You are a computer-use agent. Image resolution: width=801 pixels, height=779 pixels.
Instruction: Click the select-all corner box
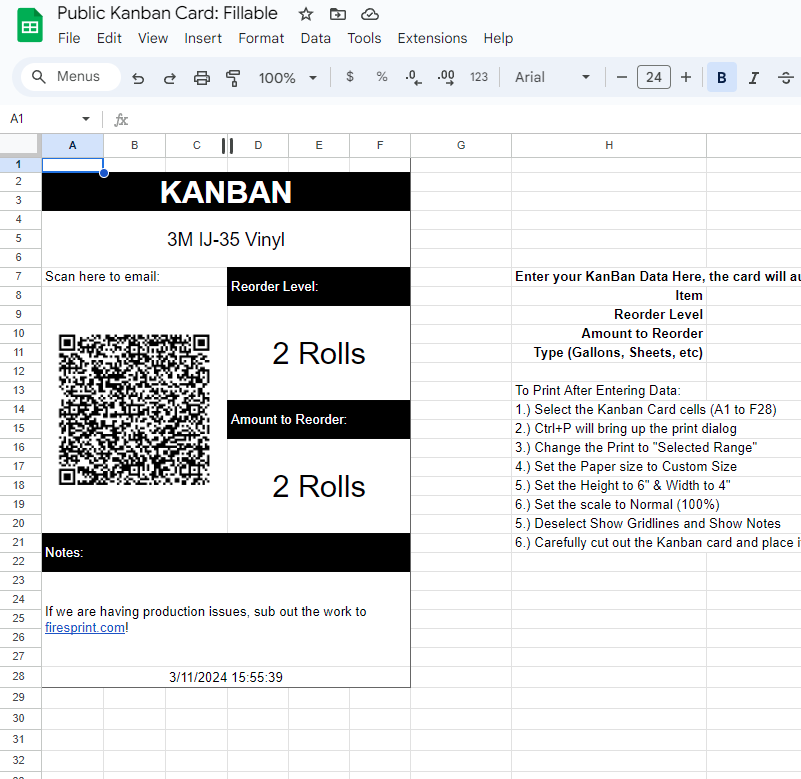pyautogui.click(x=20, y=145)
